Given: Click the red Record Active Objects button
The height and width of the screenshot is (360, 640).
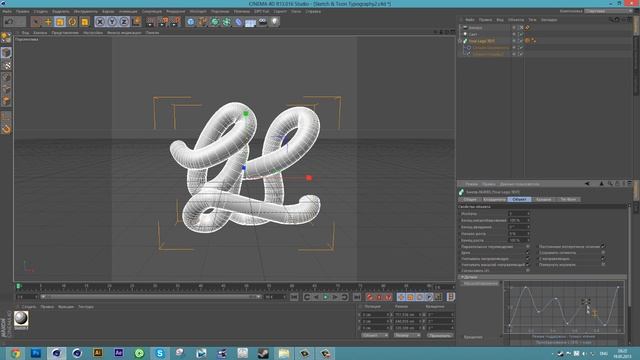Looking at the screenshot, I should coord(370,297).
